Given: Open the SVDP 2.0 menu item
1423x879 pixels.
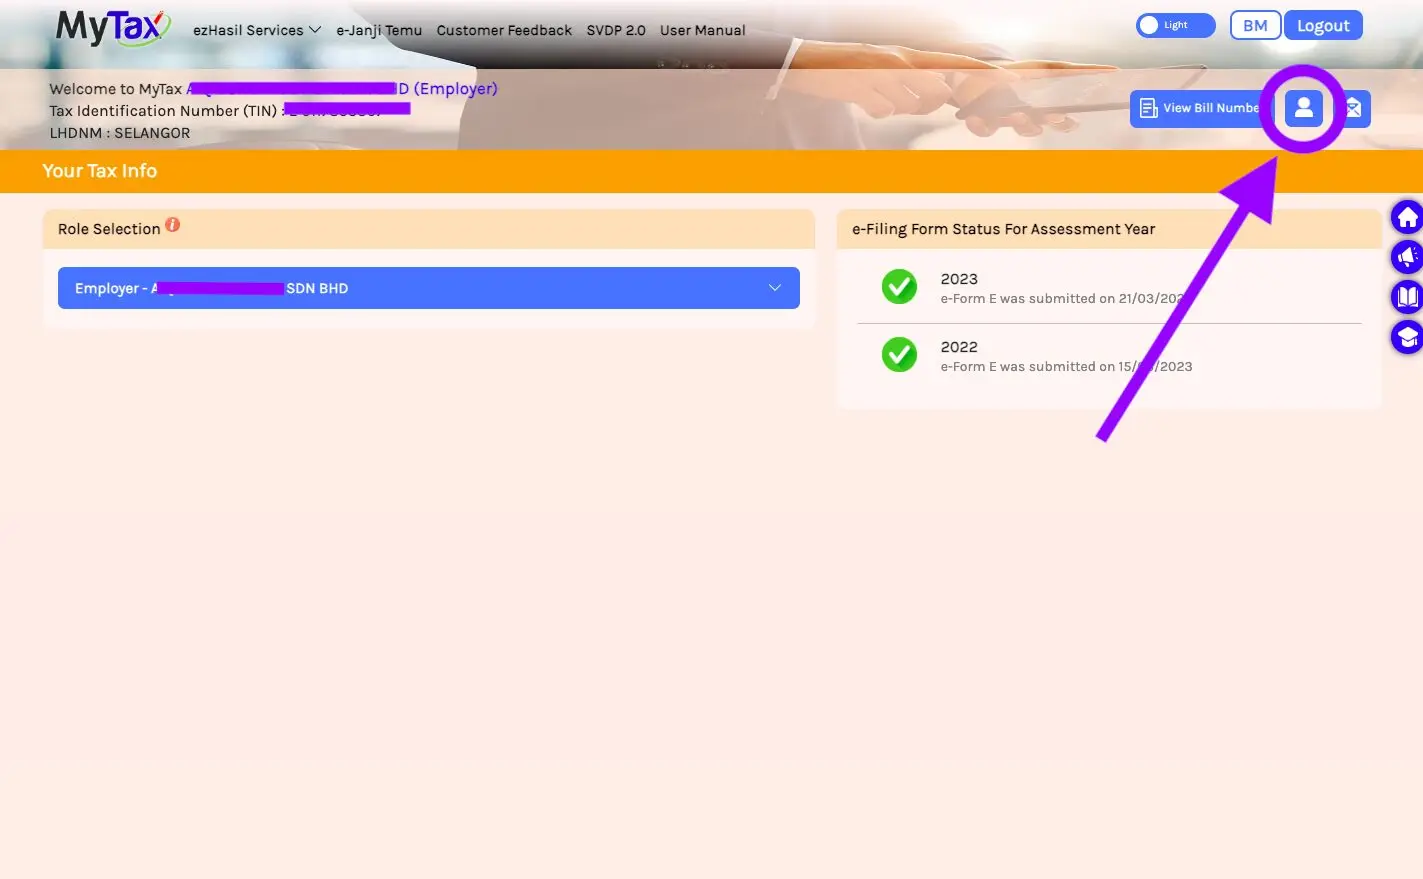Looking at the screenshot, I should [616, 30].
